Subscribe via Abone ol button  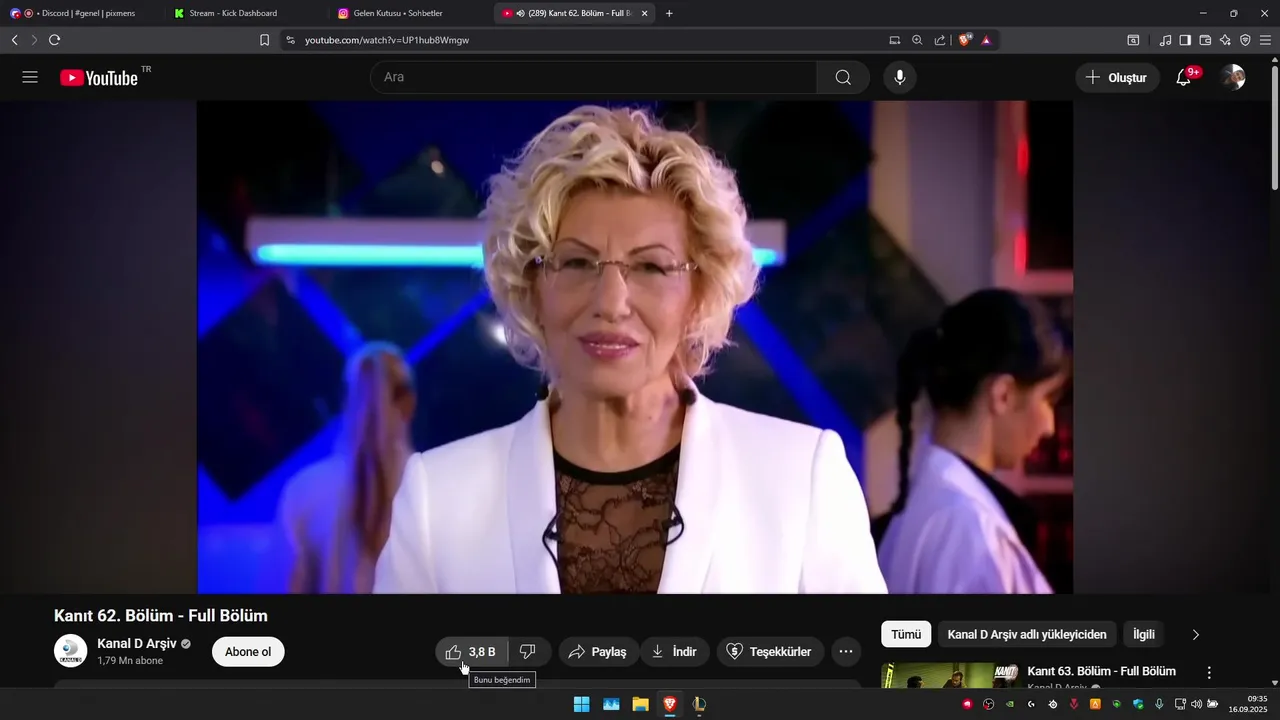pyautogui.click(x=248, y=652)
